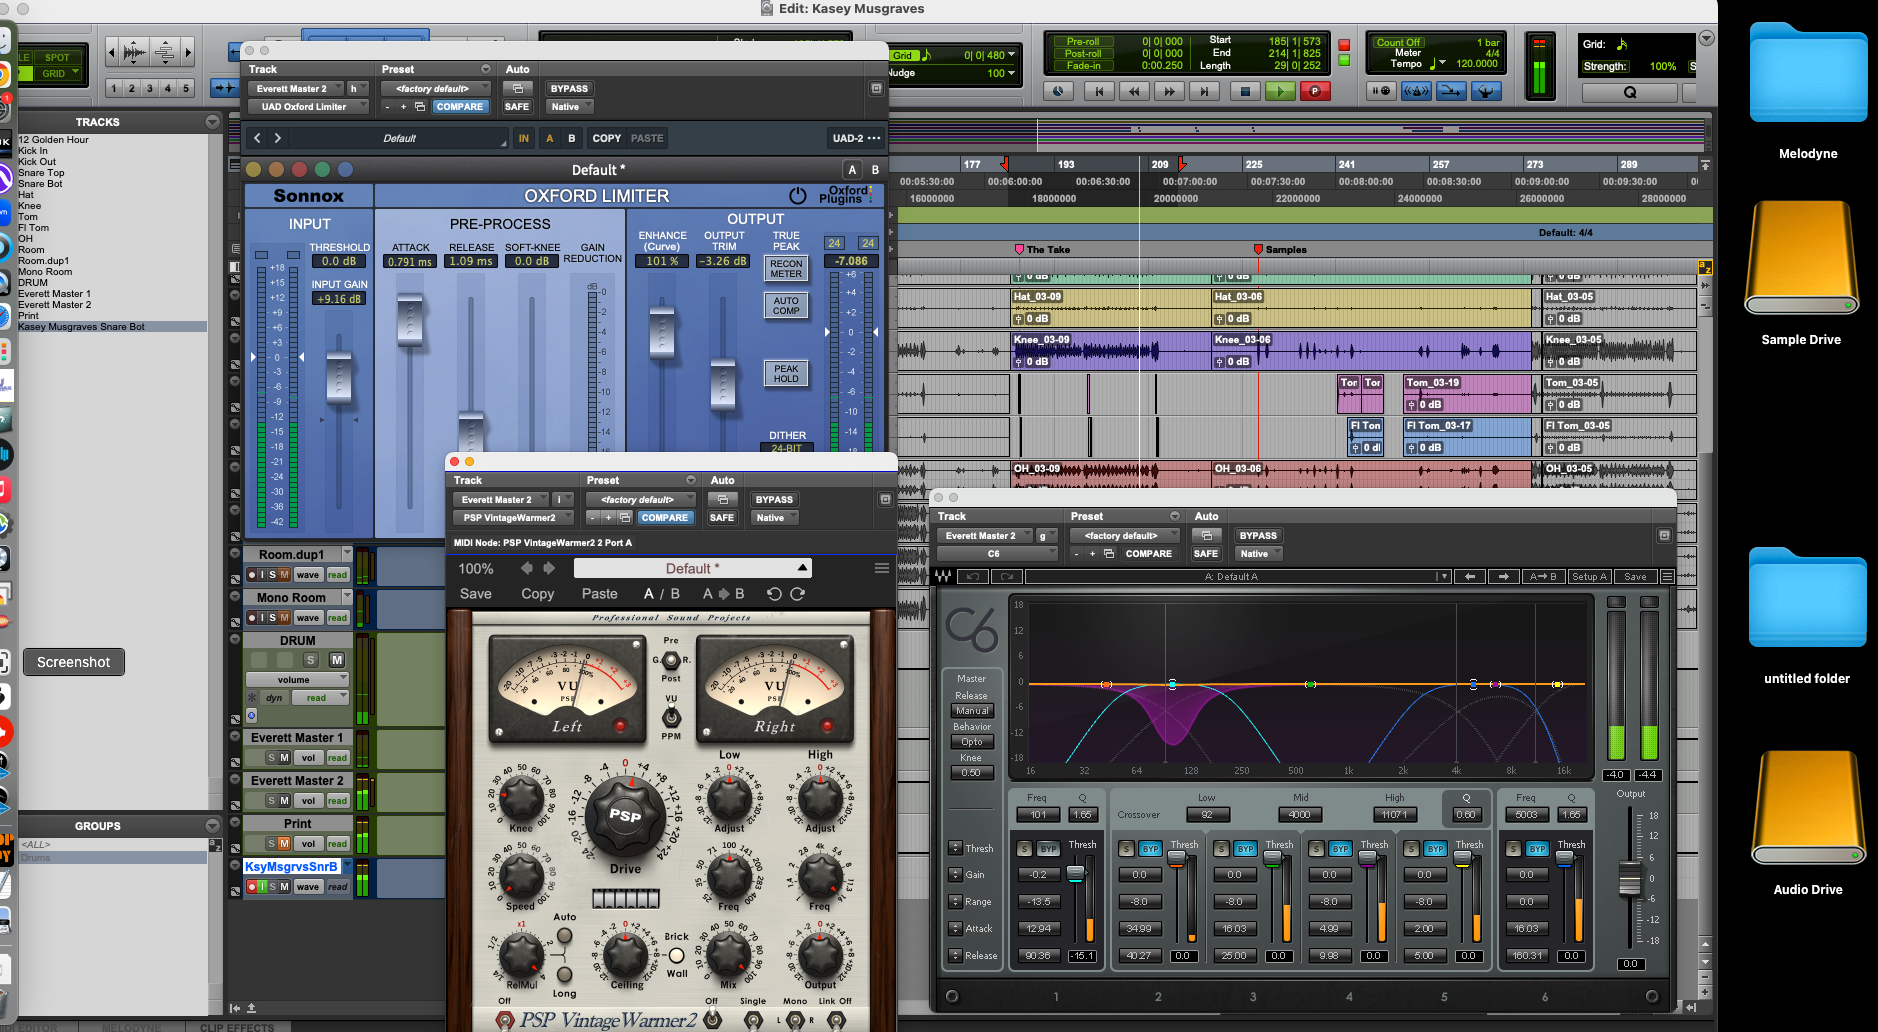
Task: Click the Fast Forward transport button
Action: (x=1169, y=91)
